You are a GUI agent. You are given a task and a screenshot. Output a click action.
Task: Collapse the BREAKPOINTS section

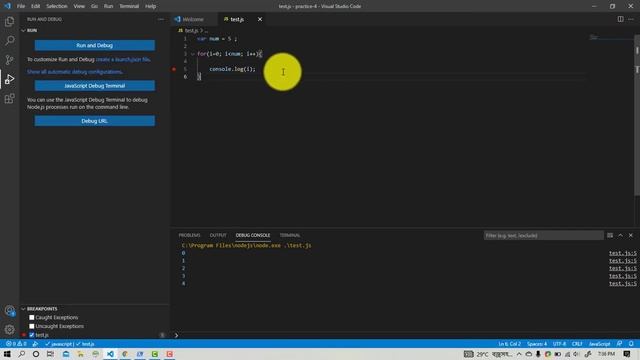coord(23,309)
